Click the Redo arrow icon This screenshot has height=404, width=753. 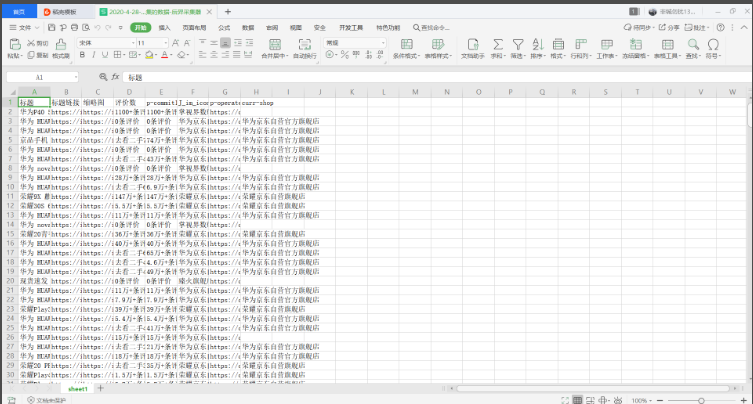point(109,27)
